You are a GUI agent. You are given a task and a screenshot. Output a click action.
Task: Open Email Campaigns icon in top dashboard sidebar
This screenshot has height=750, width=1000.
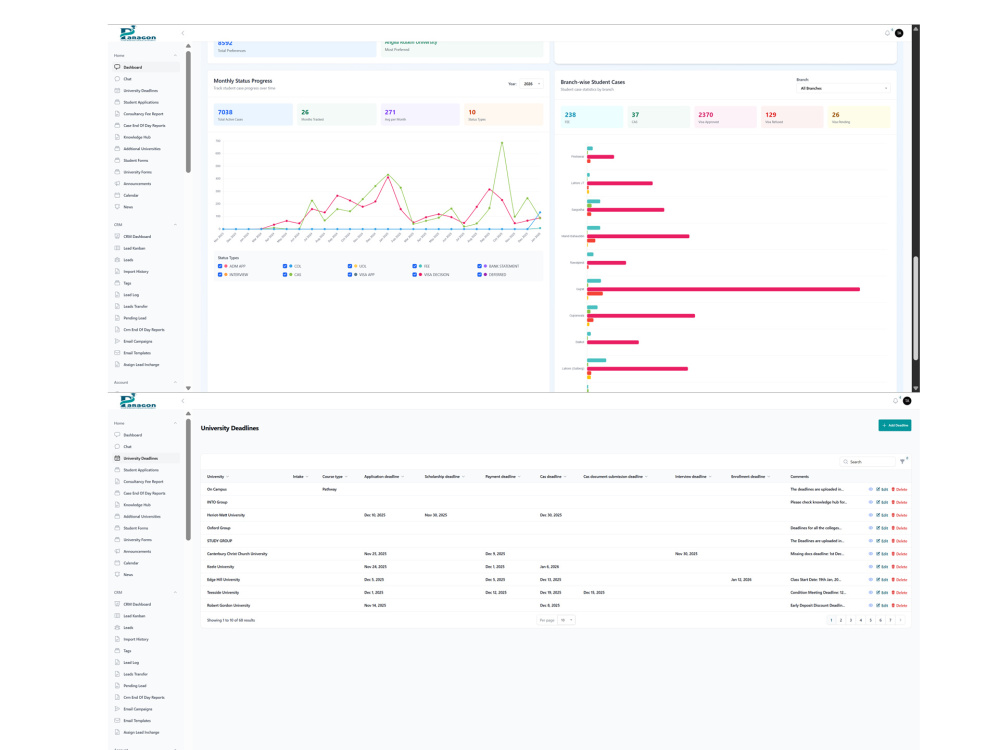click(117, 341)
